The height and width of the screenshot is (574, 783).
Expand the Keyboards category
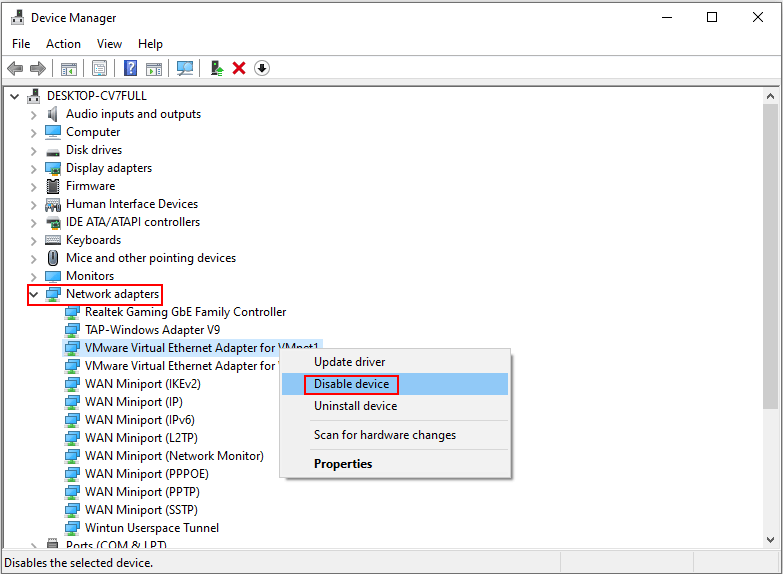tap(33, 240)
